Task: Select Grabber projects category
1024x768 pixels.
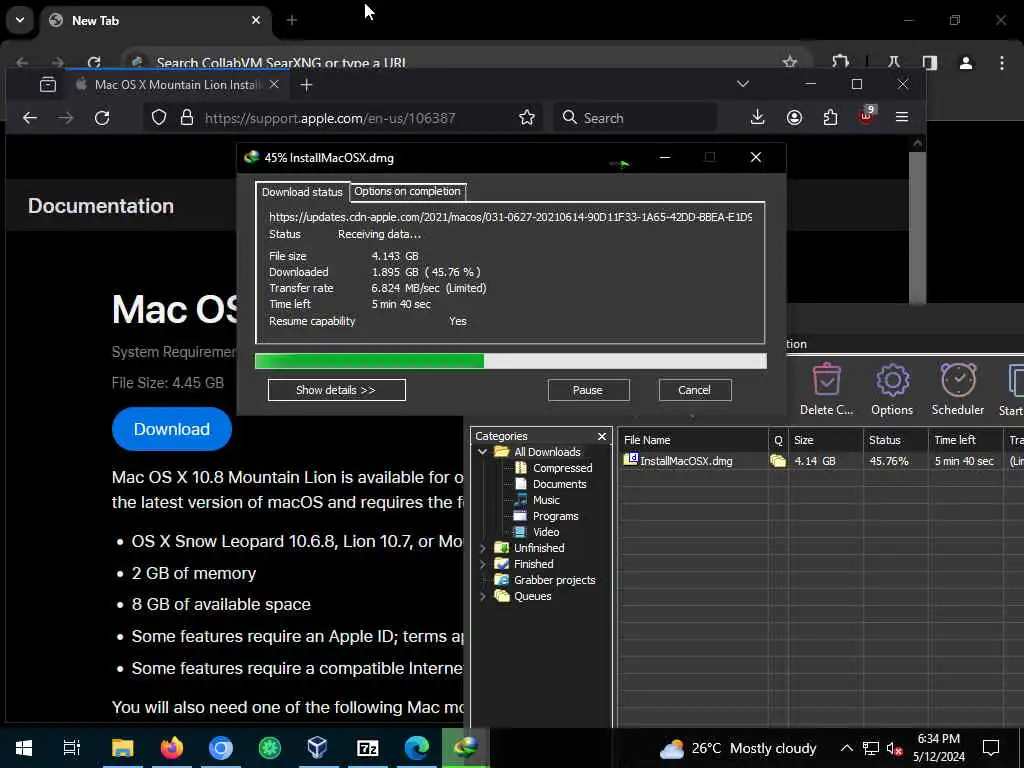Action: [x=554, y=580]
